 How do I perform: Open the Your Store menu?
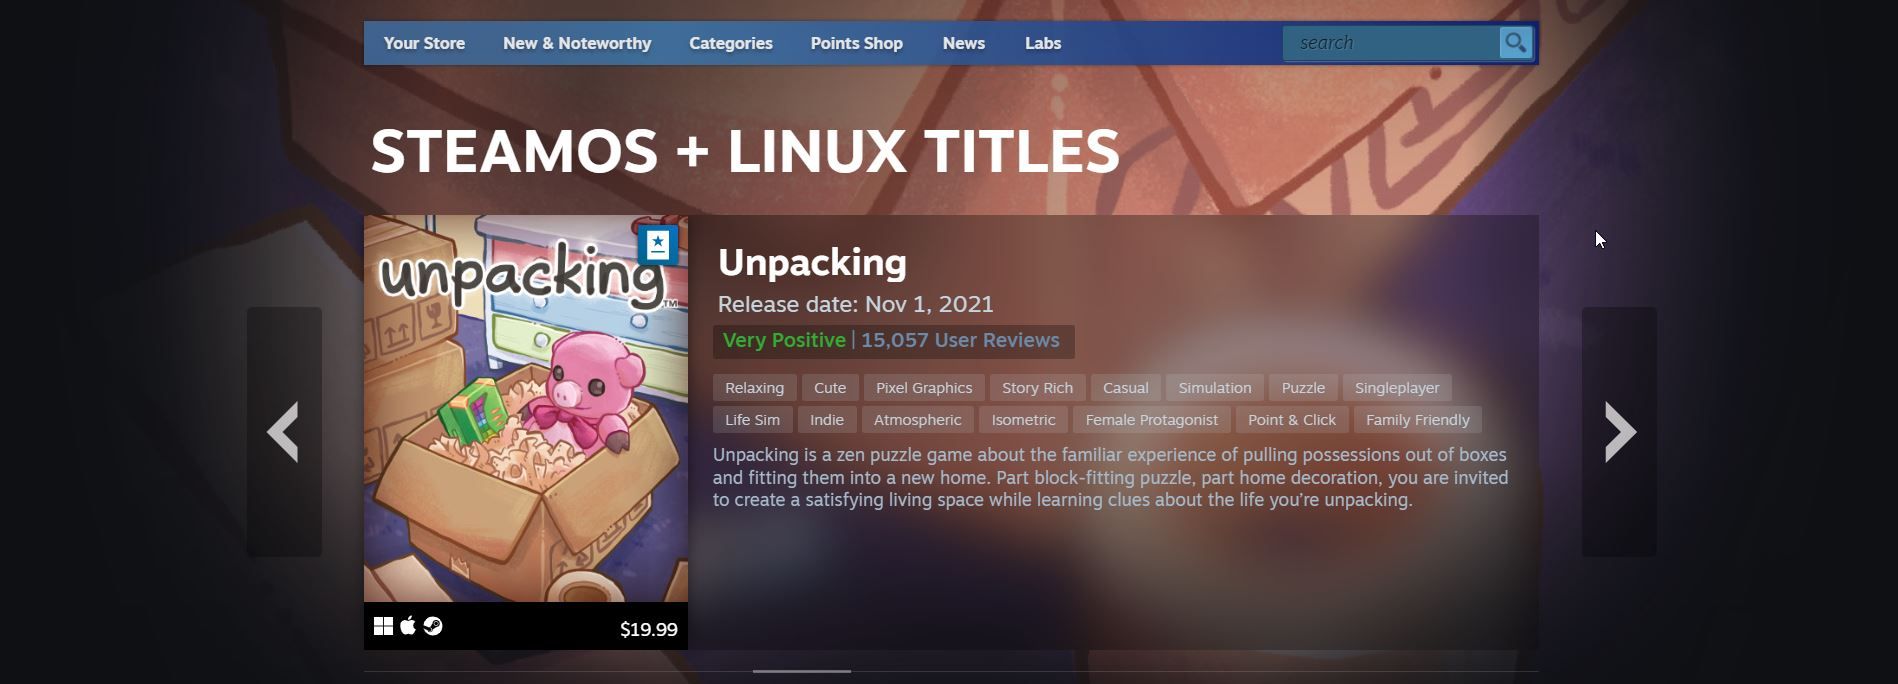pyautogui.click(x=424, y=44)
